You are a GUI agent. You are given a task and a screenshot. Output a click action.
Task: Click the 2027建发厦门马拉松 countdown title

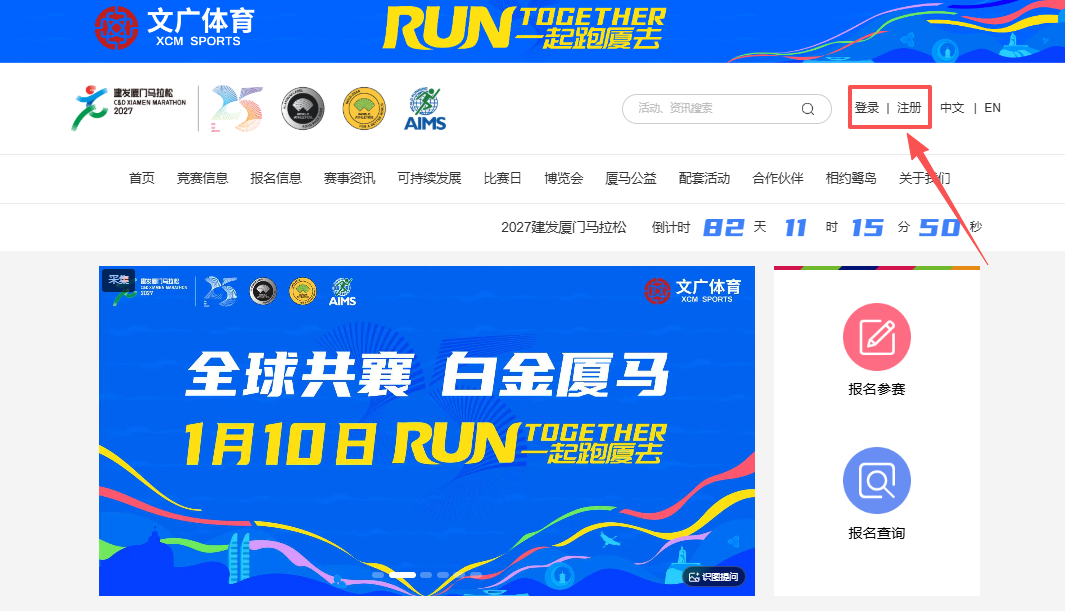tap(564, 227)
